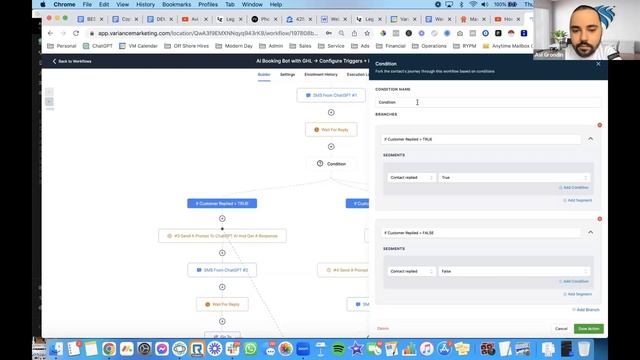Open Messenger from the Dock
640x360 pixels.
click(162, 349)
